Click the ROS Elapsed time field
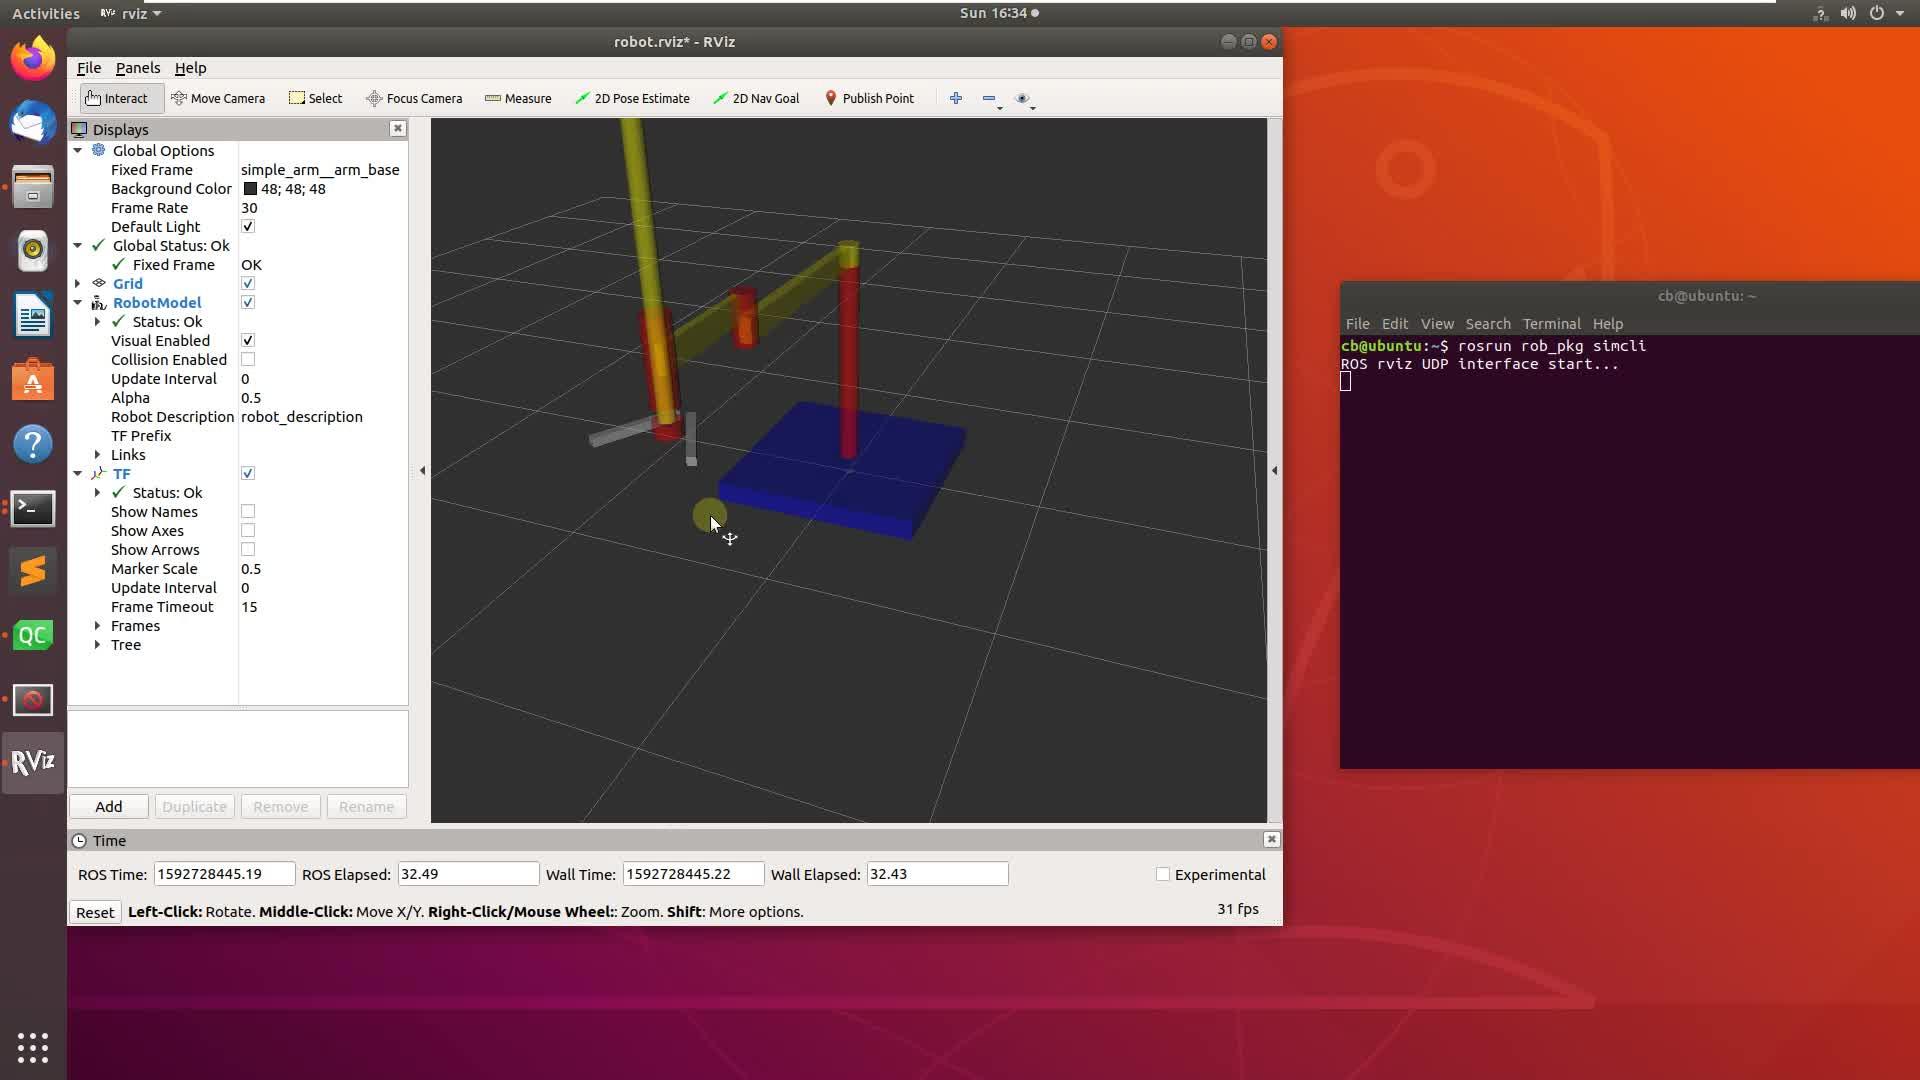The image size is (1920, 1080). [468, 874]
